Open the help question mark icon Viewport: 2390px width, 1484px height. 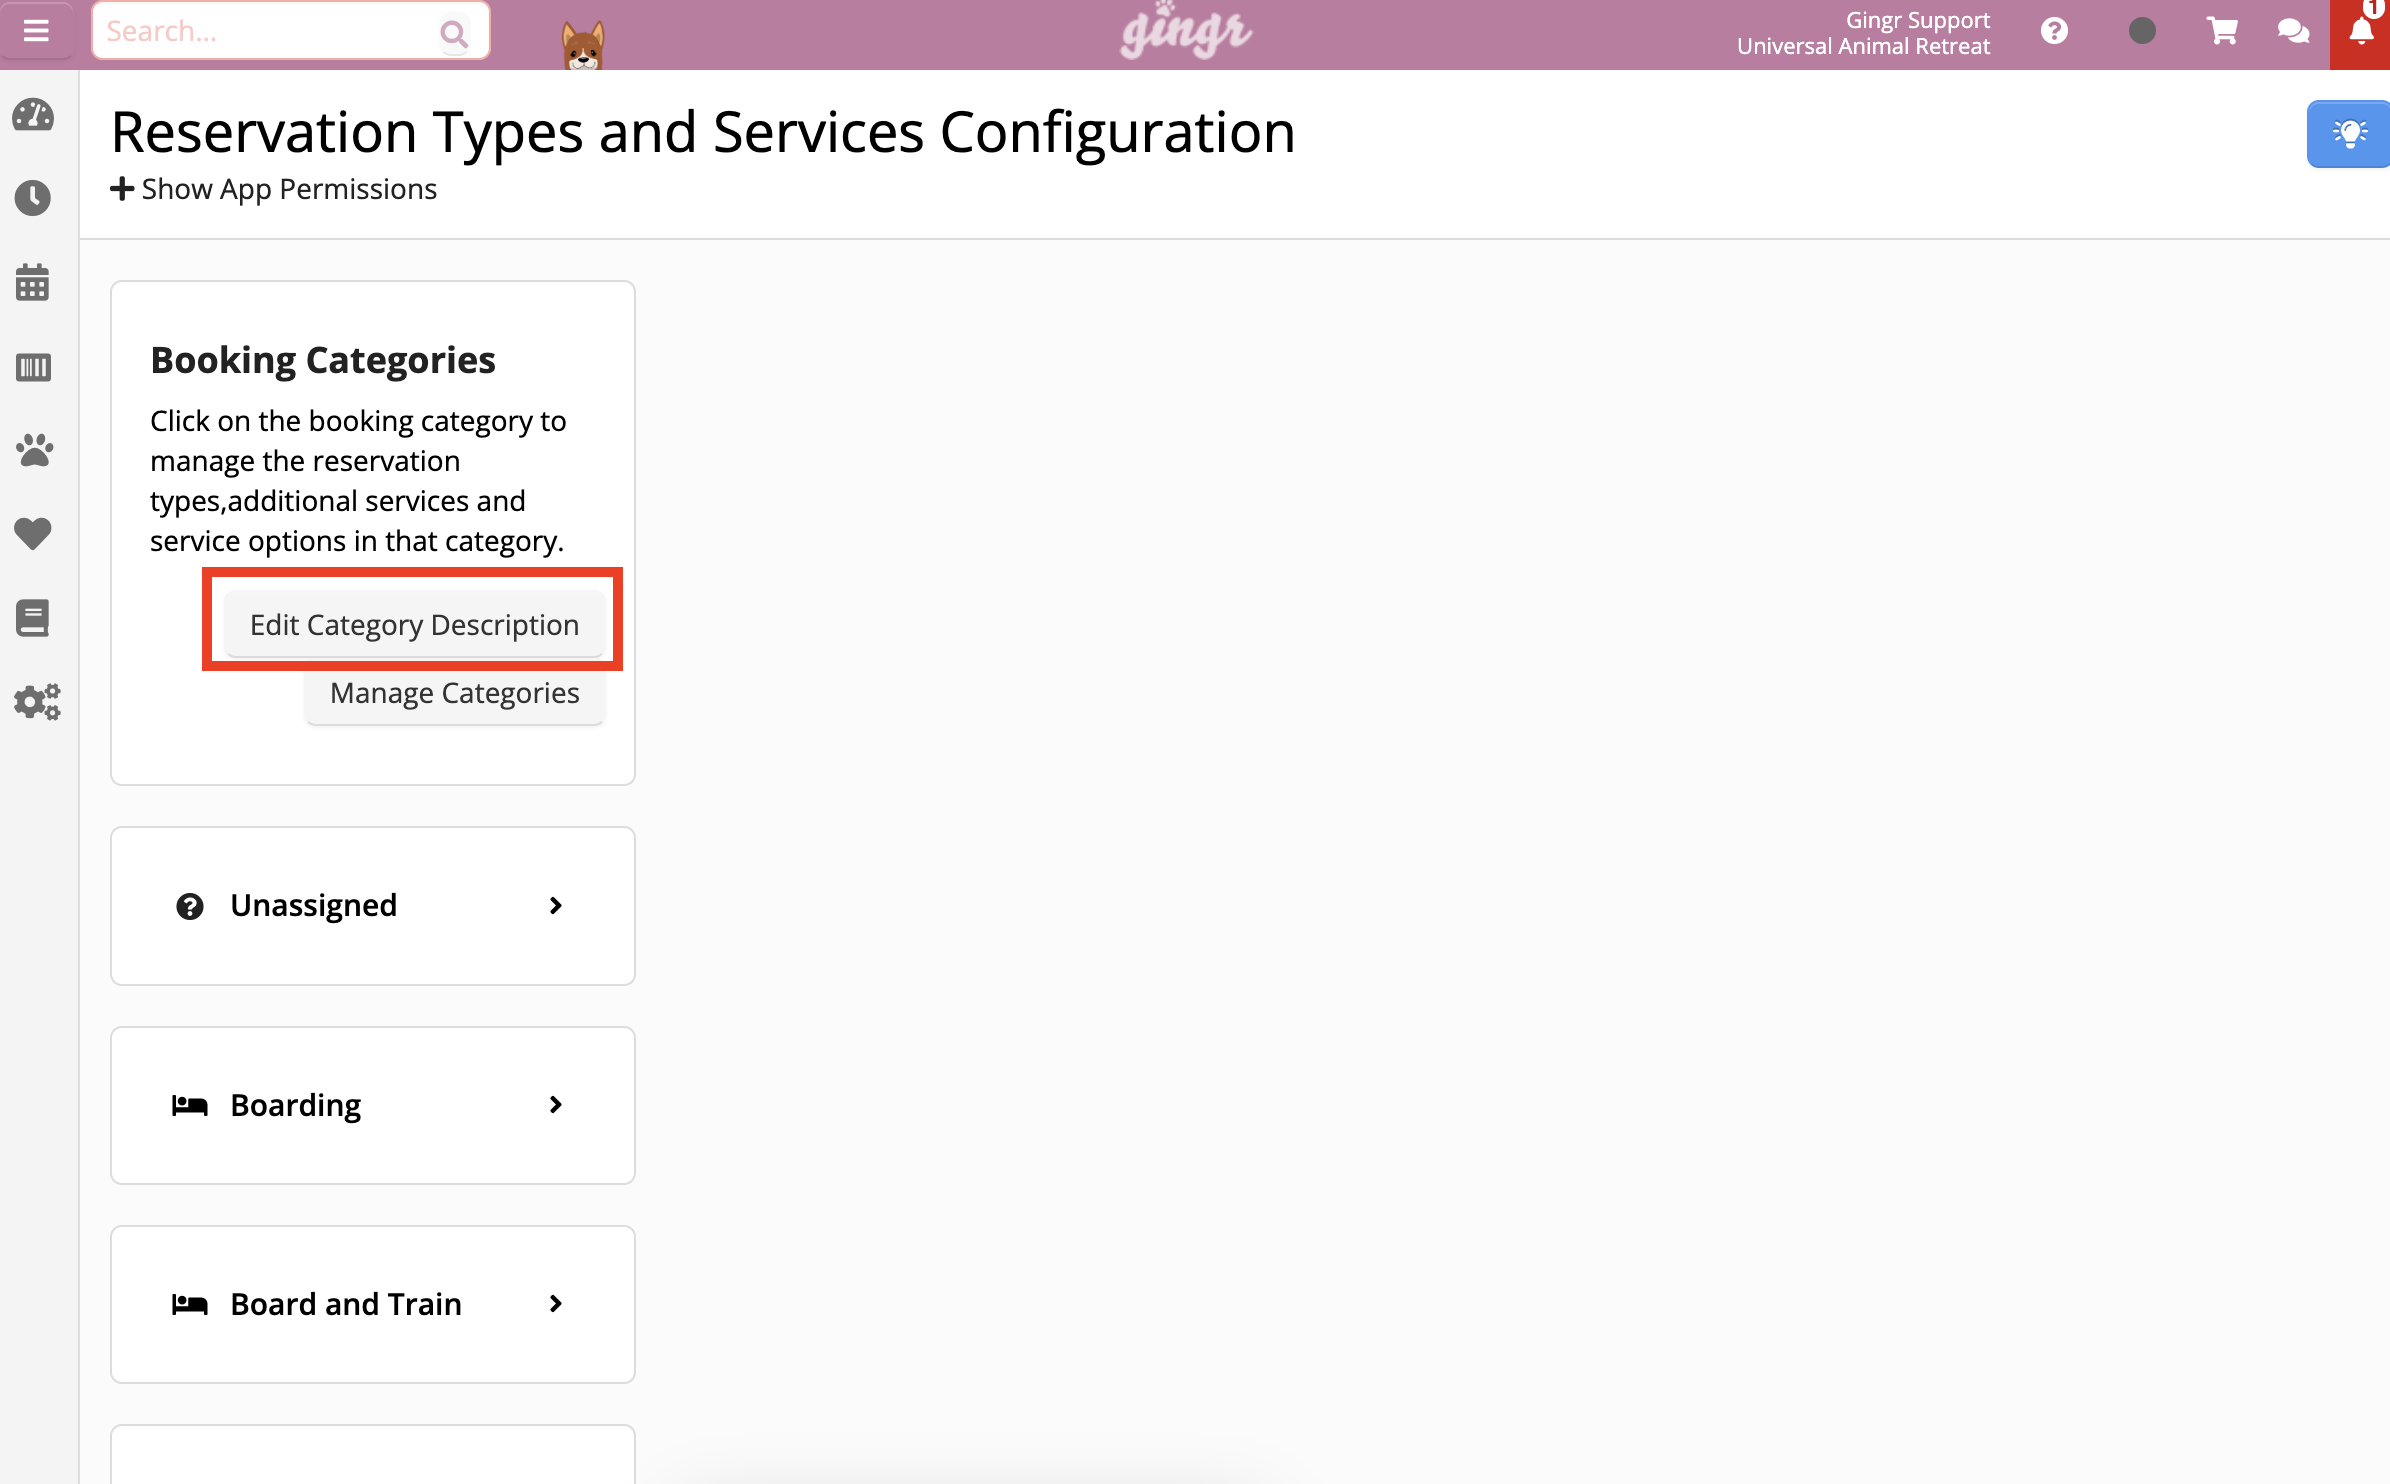pos(2054,31)
